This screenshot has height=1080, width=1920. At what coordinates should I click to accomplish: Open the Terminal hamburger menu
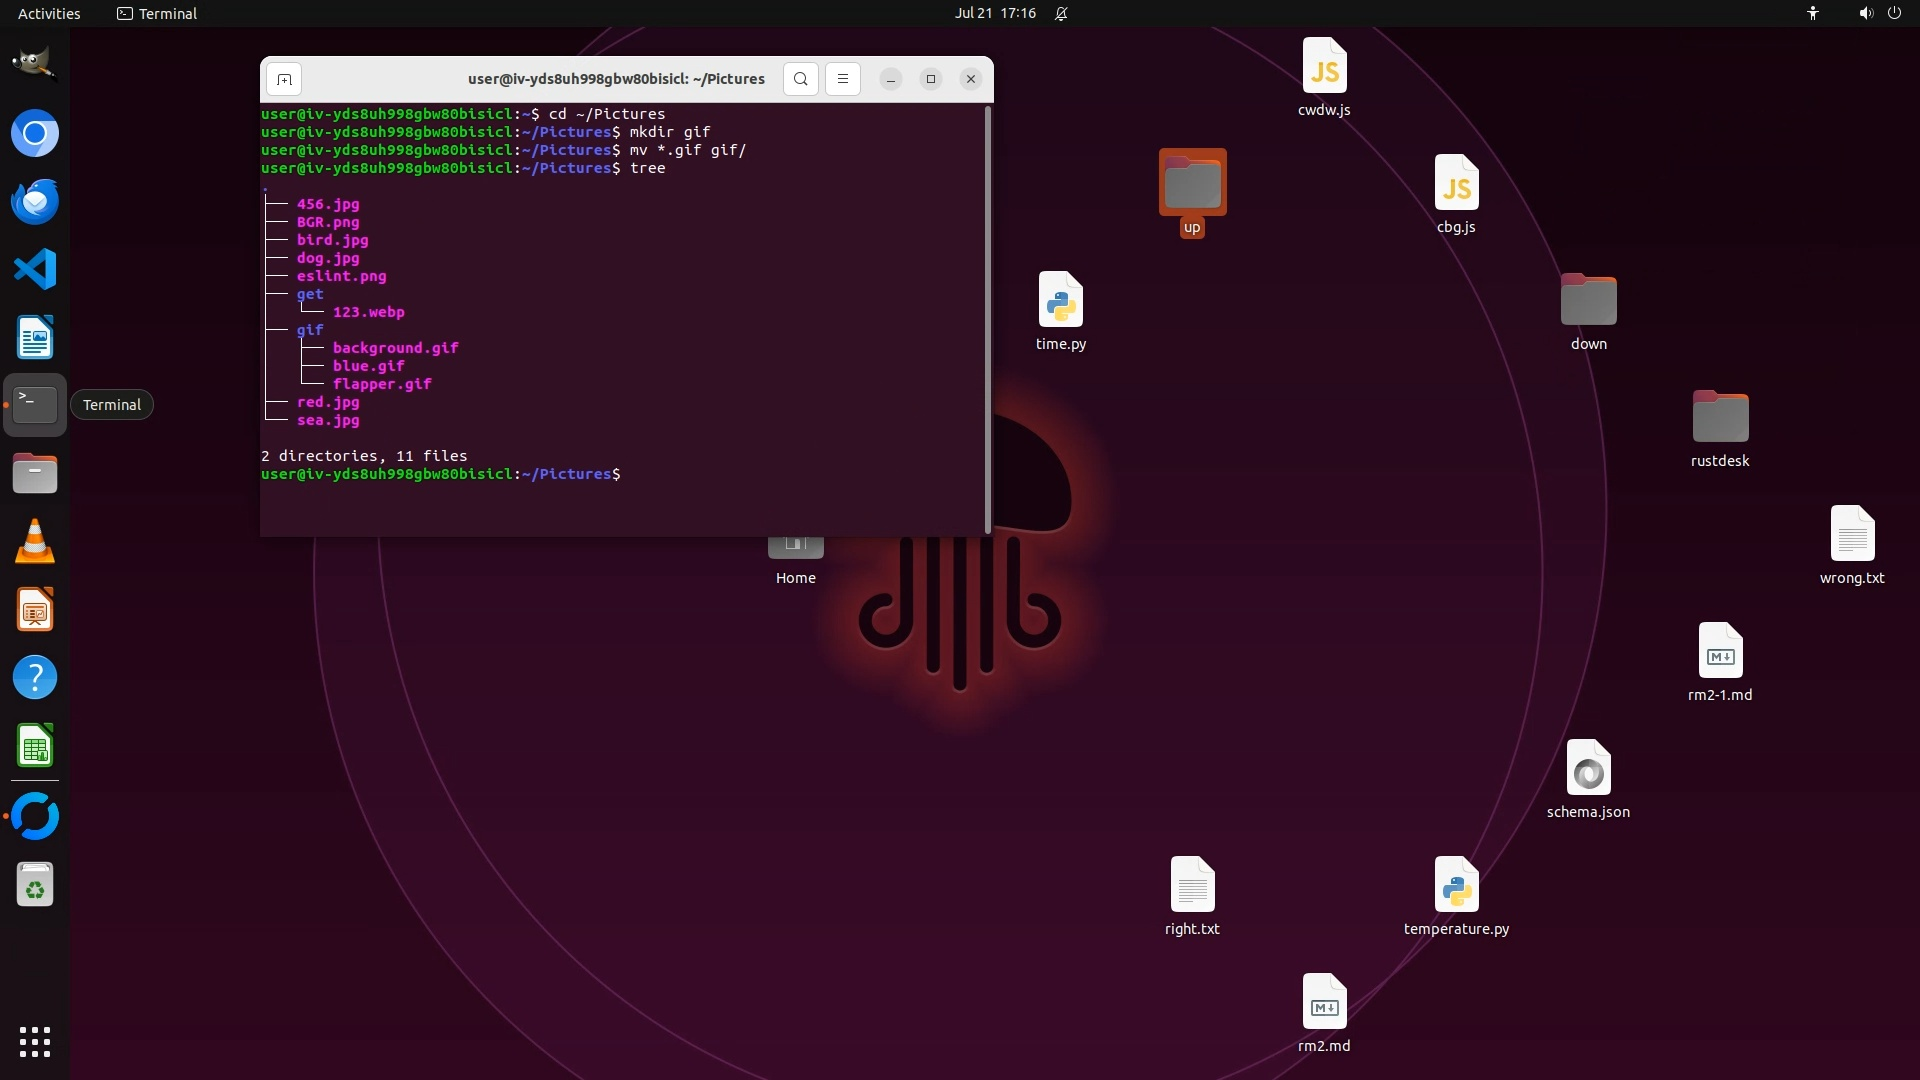842,79
